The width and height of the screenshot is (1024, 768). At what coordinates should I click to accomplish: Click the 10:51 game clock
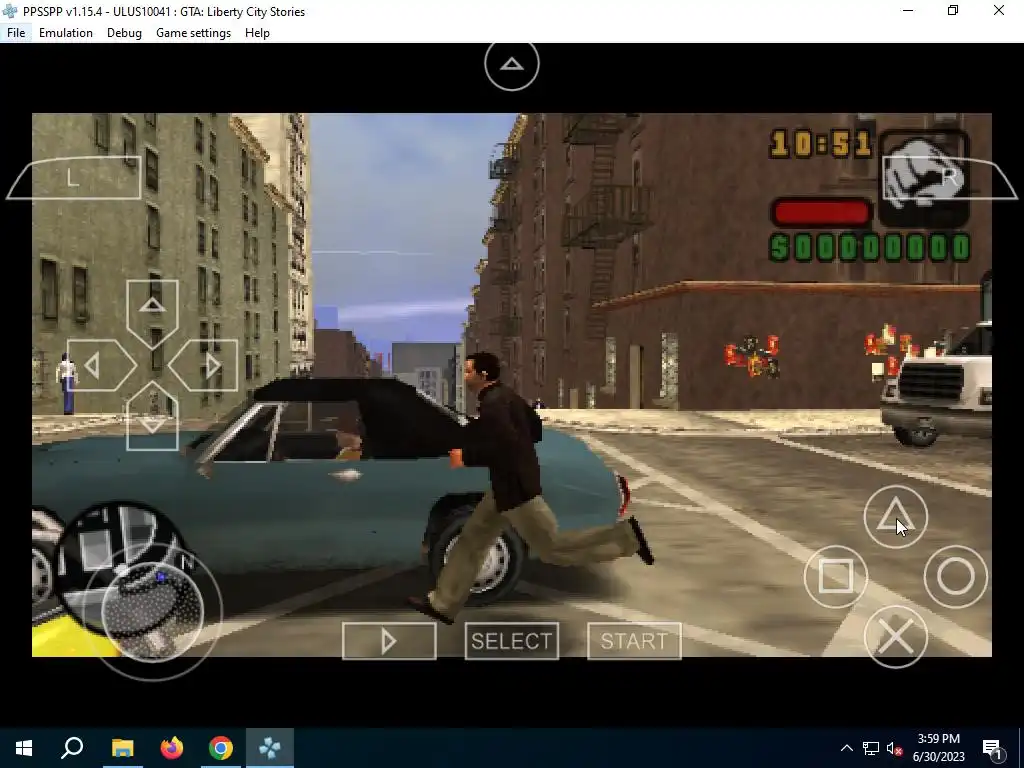(821, 144)
